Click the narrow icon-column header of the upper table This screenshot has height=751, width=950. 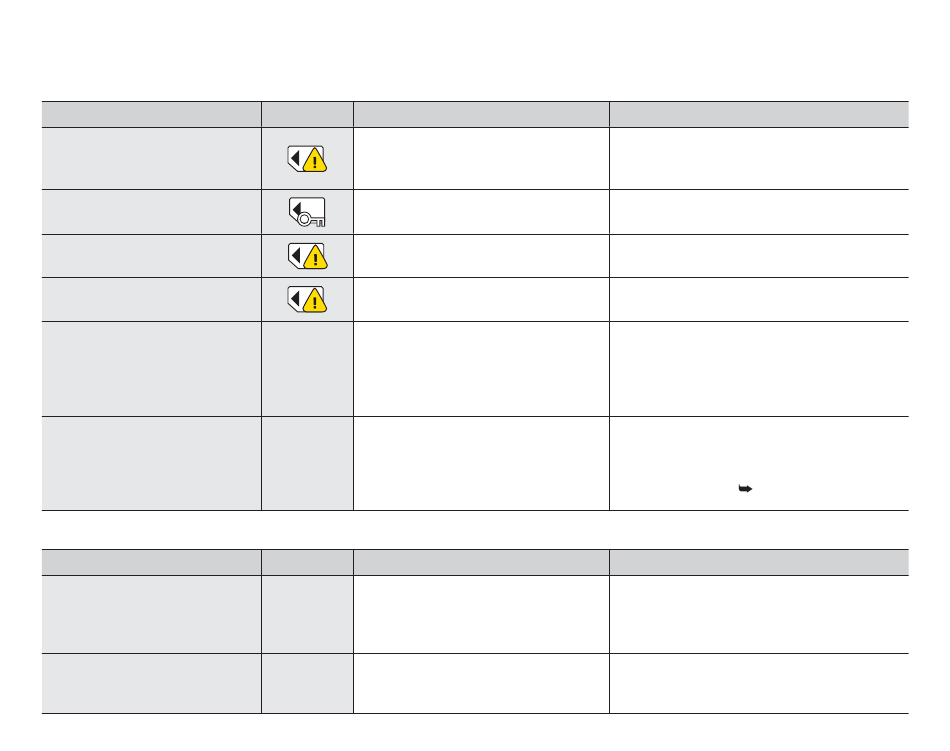(307, 114)
